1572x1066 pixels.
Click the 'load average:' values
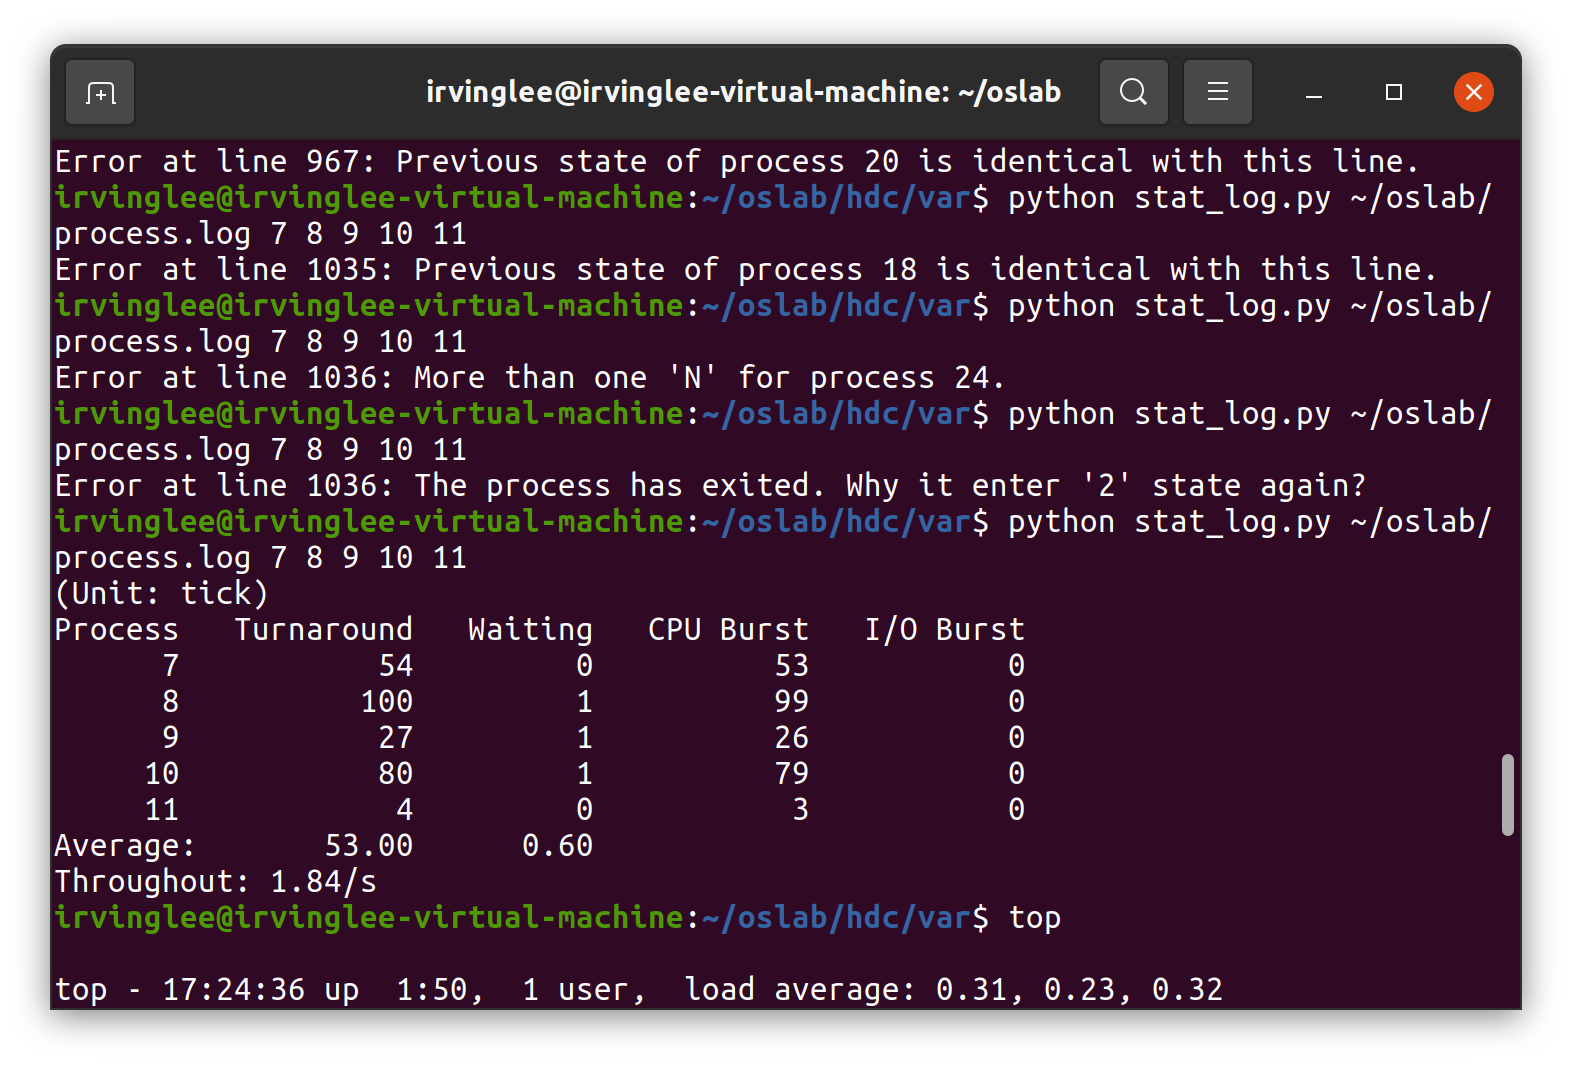(1079, 989)
